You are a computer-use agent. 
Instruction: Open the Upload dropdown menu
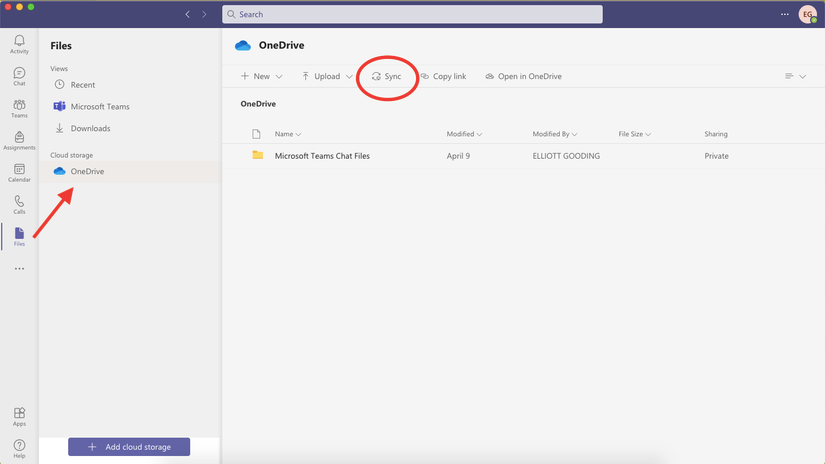[327, 76]
